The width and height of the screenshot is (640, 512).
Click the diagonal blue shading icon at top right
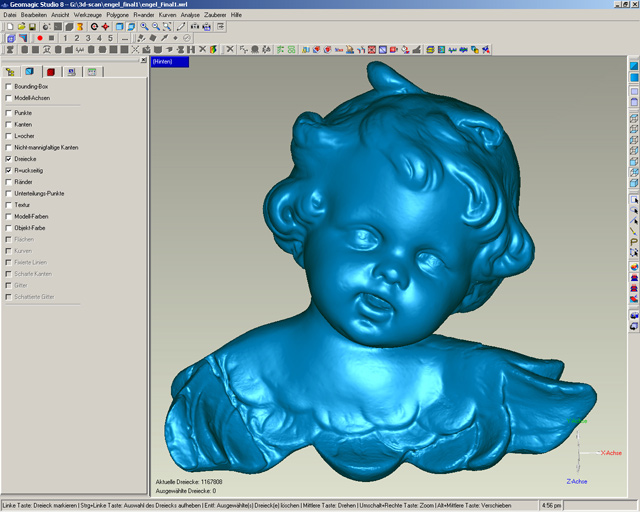tap(634, 66)
